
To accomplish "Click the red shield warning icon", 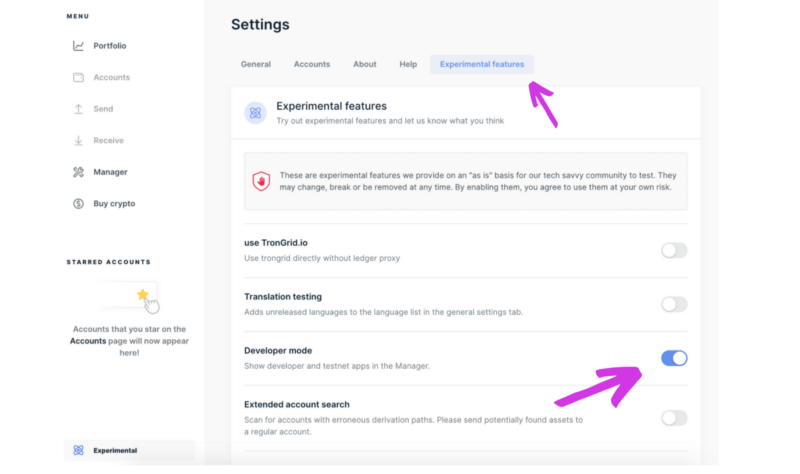I will (x=261, y=181).
